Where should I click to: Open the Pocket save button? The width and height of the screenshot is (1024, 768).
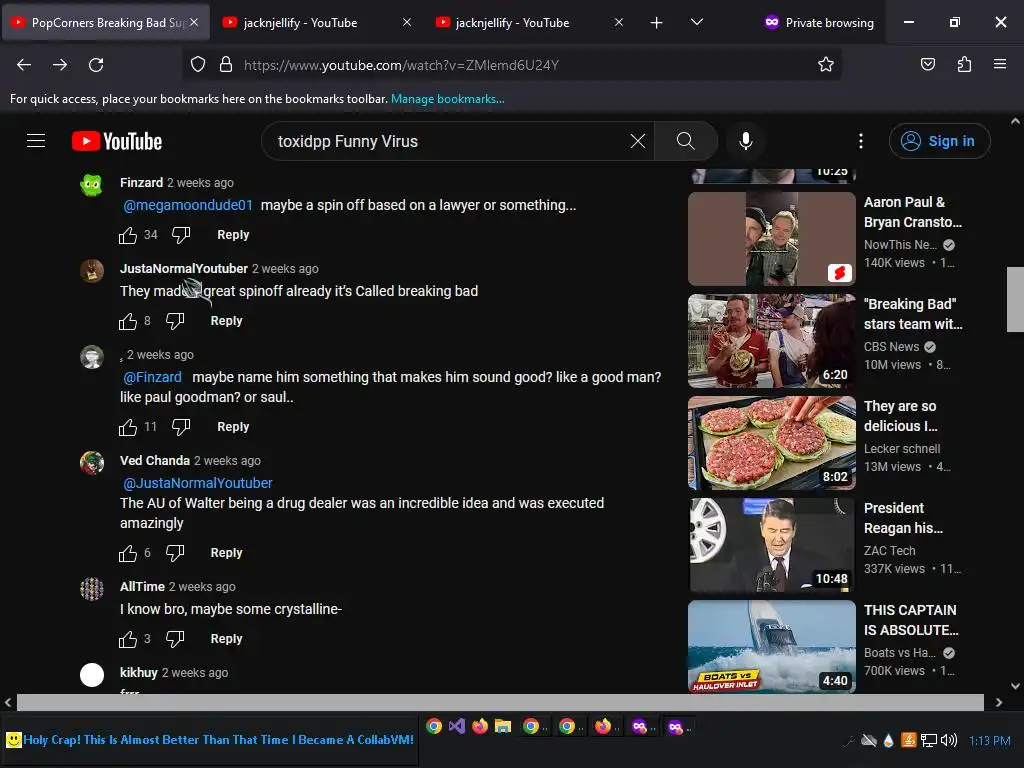pos(927,65)
